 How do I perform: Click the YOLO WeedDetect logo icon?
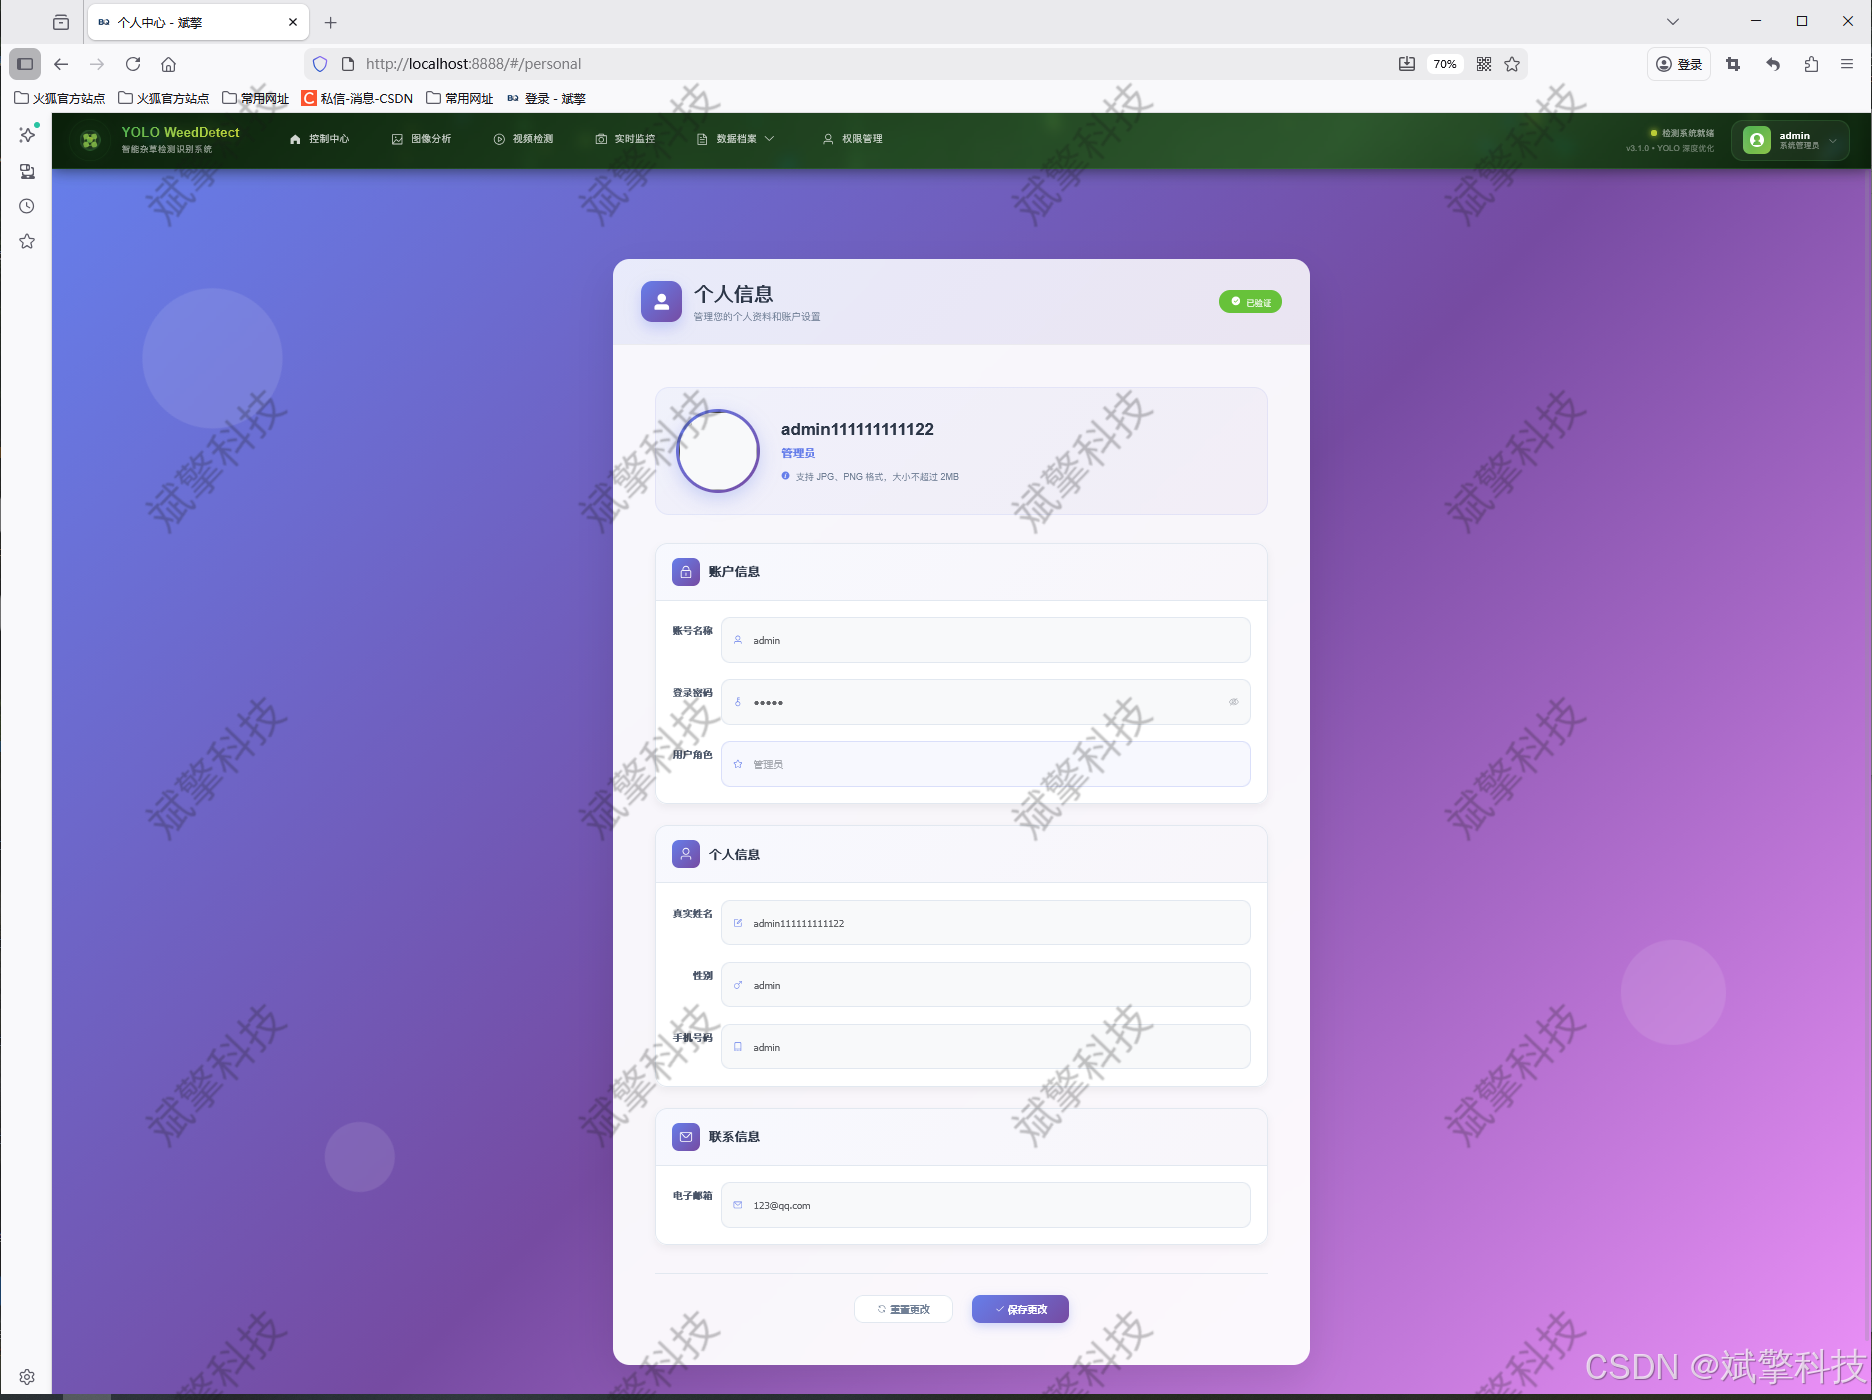90,140
